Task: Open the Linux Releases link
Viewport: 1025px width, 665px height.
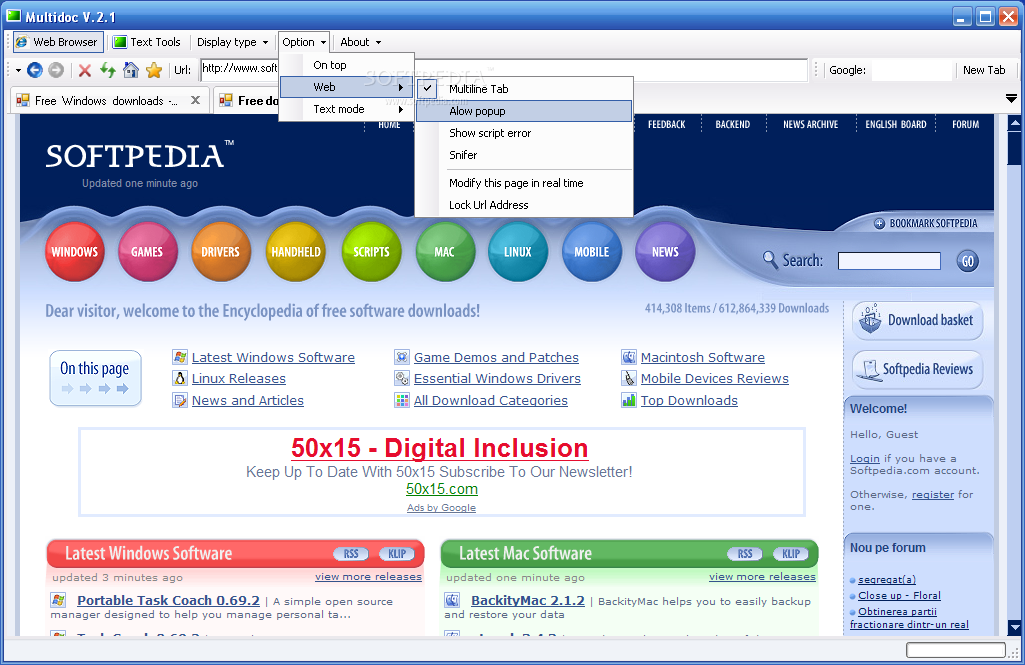Action: [x=239, y=379]
